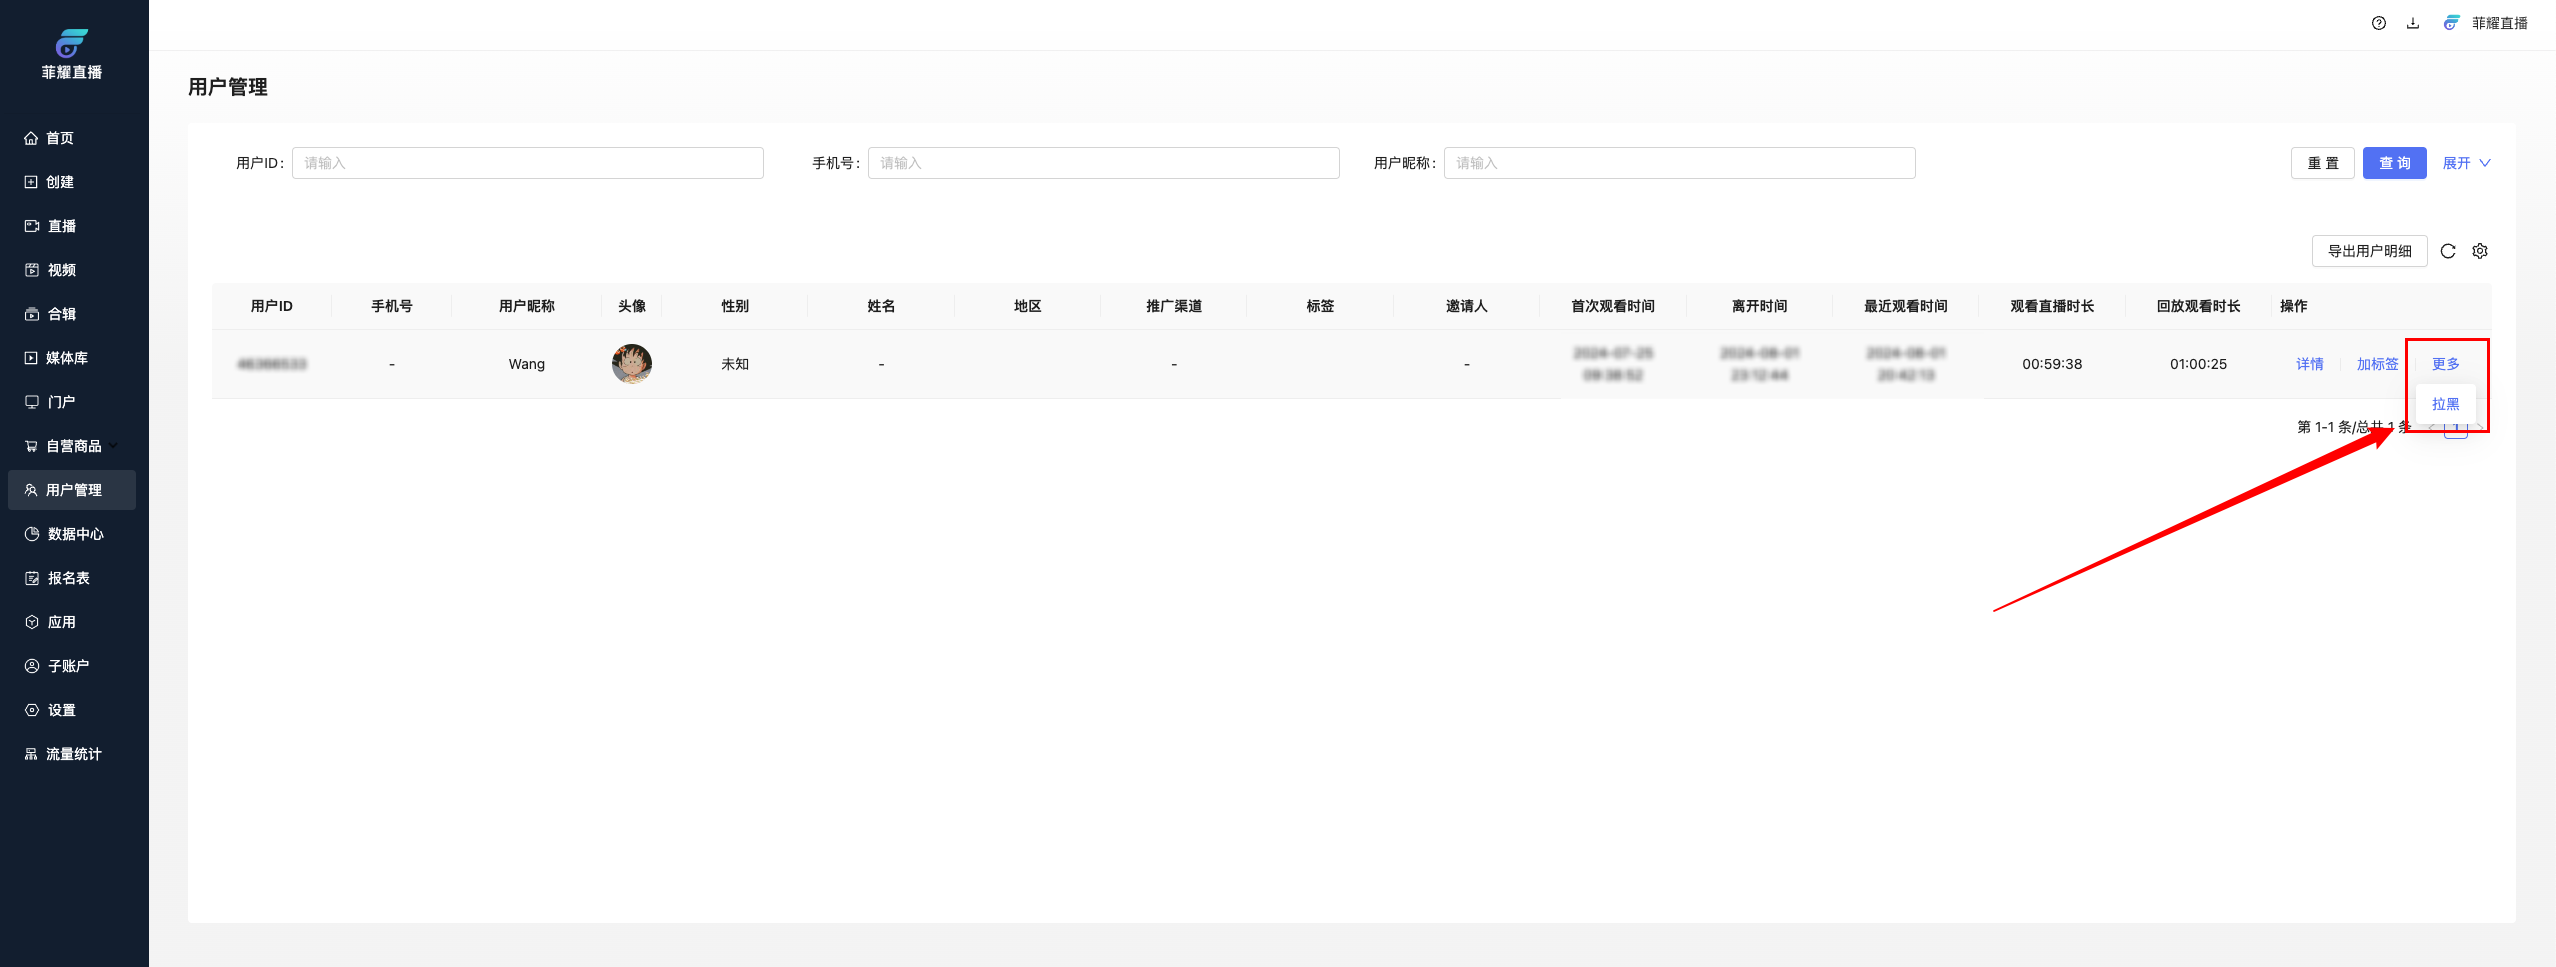Open 详情 link for user Wang
The height and width of the screenshot is (967, 2556).
coord(2309,364)
